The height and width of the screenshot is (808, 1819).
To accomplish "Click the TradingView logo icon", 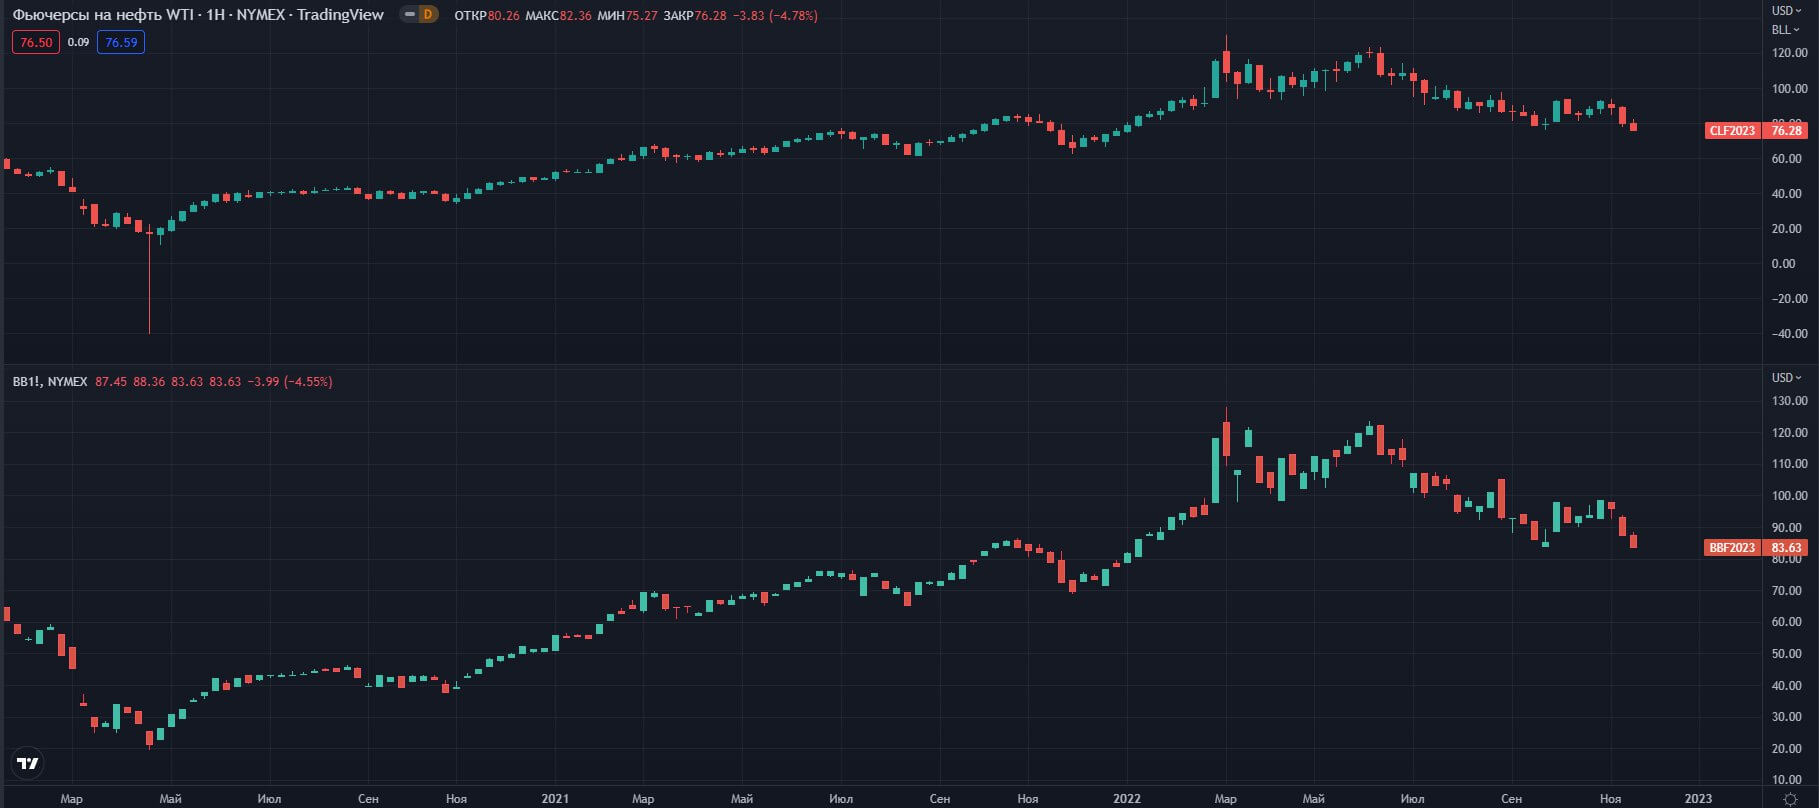I will (29, 764).
